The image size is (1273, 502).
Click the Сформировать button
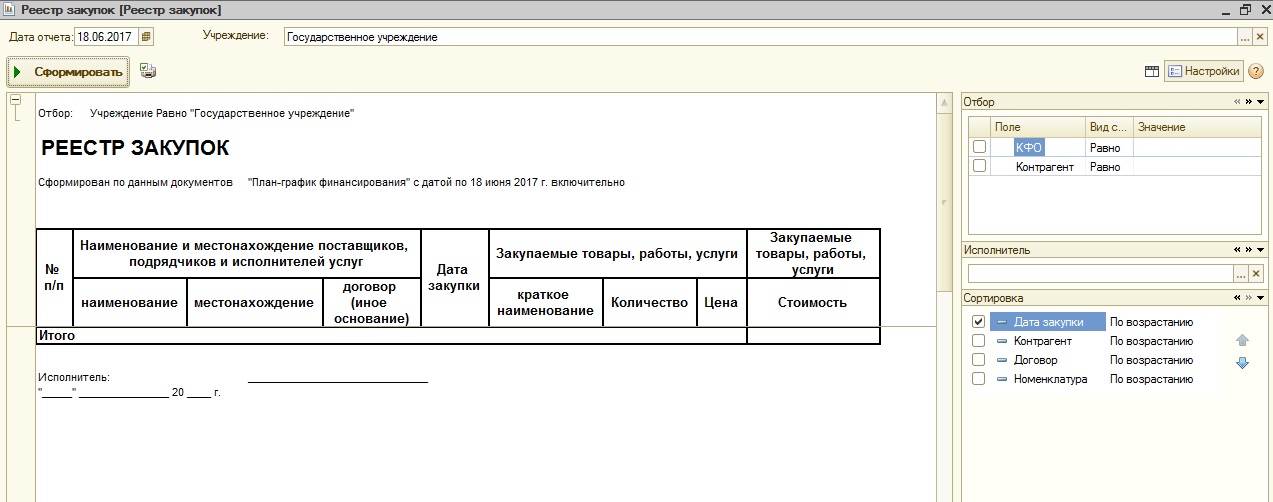pos(68,72)
